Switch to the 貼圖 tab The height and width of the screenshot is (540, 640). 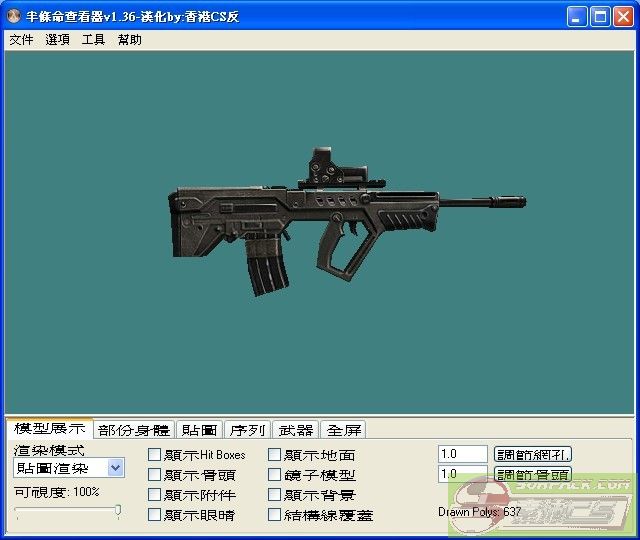199,430
